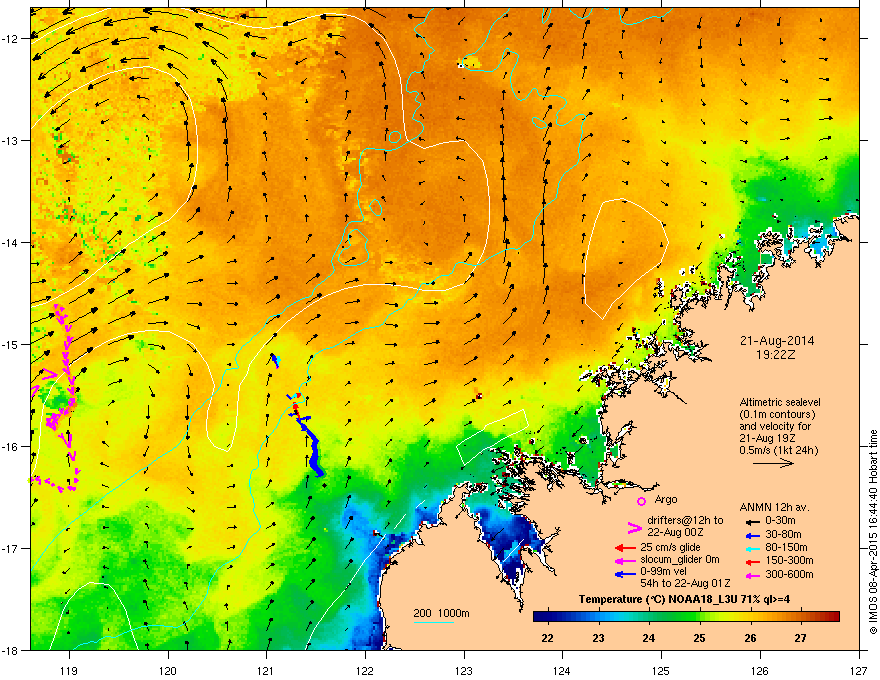
Task: Click the '127' longitude axis label
Action: pyautogui.click(x=859, y=670)
